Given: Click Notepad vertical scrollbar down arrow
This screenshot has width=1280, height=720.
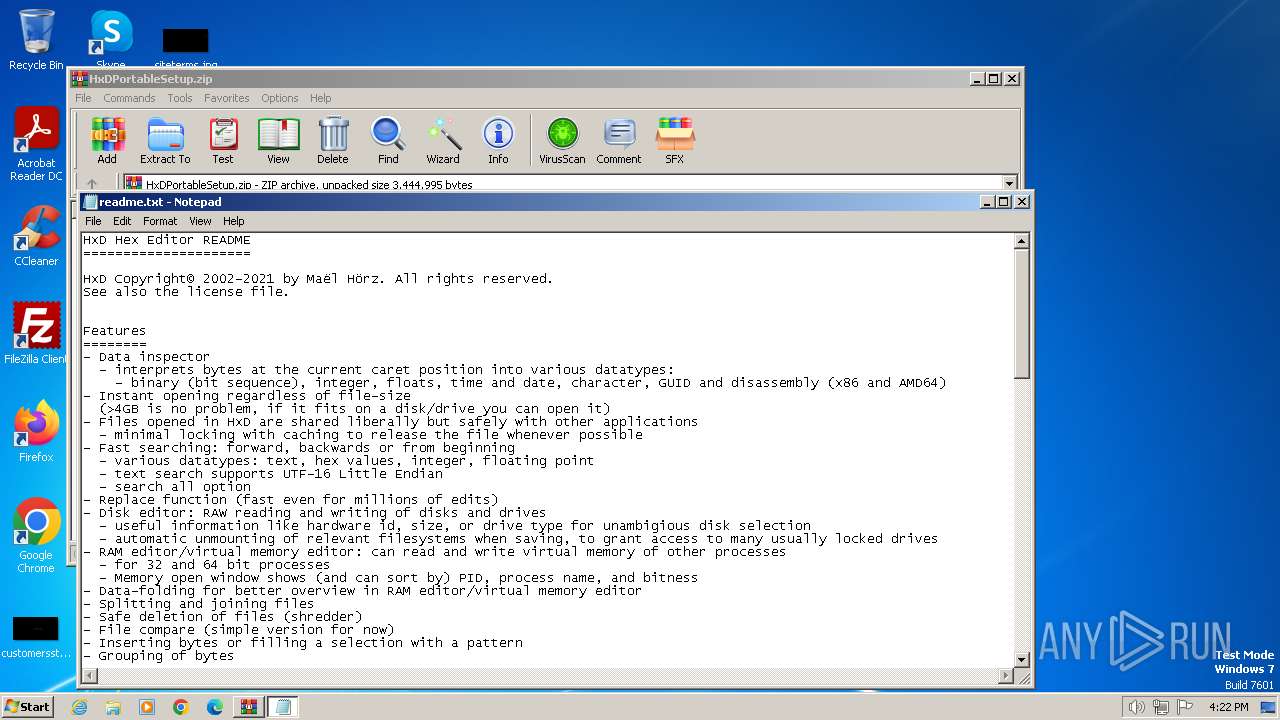Looking at the screenshot, I should coord(1021,659).
